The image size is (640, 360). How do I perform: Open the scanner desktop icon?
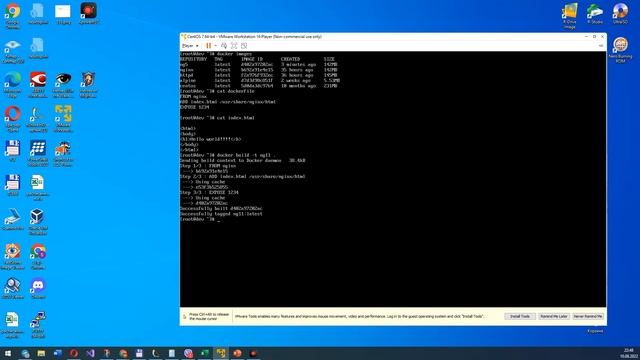click(13, 219)
